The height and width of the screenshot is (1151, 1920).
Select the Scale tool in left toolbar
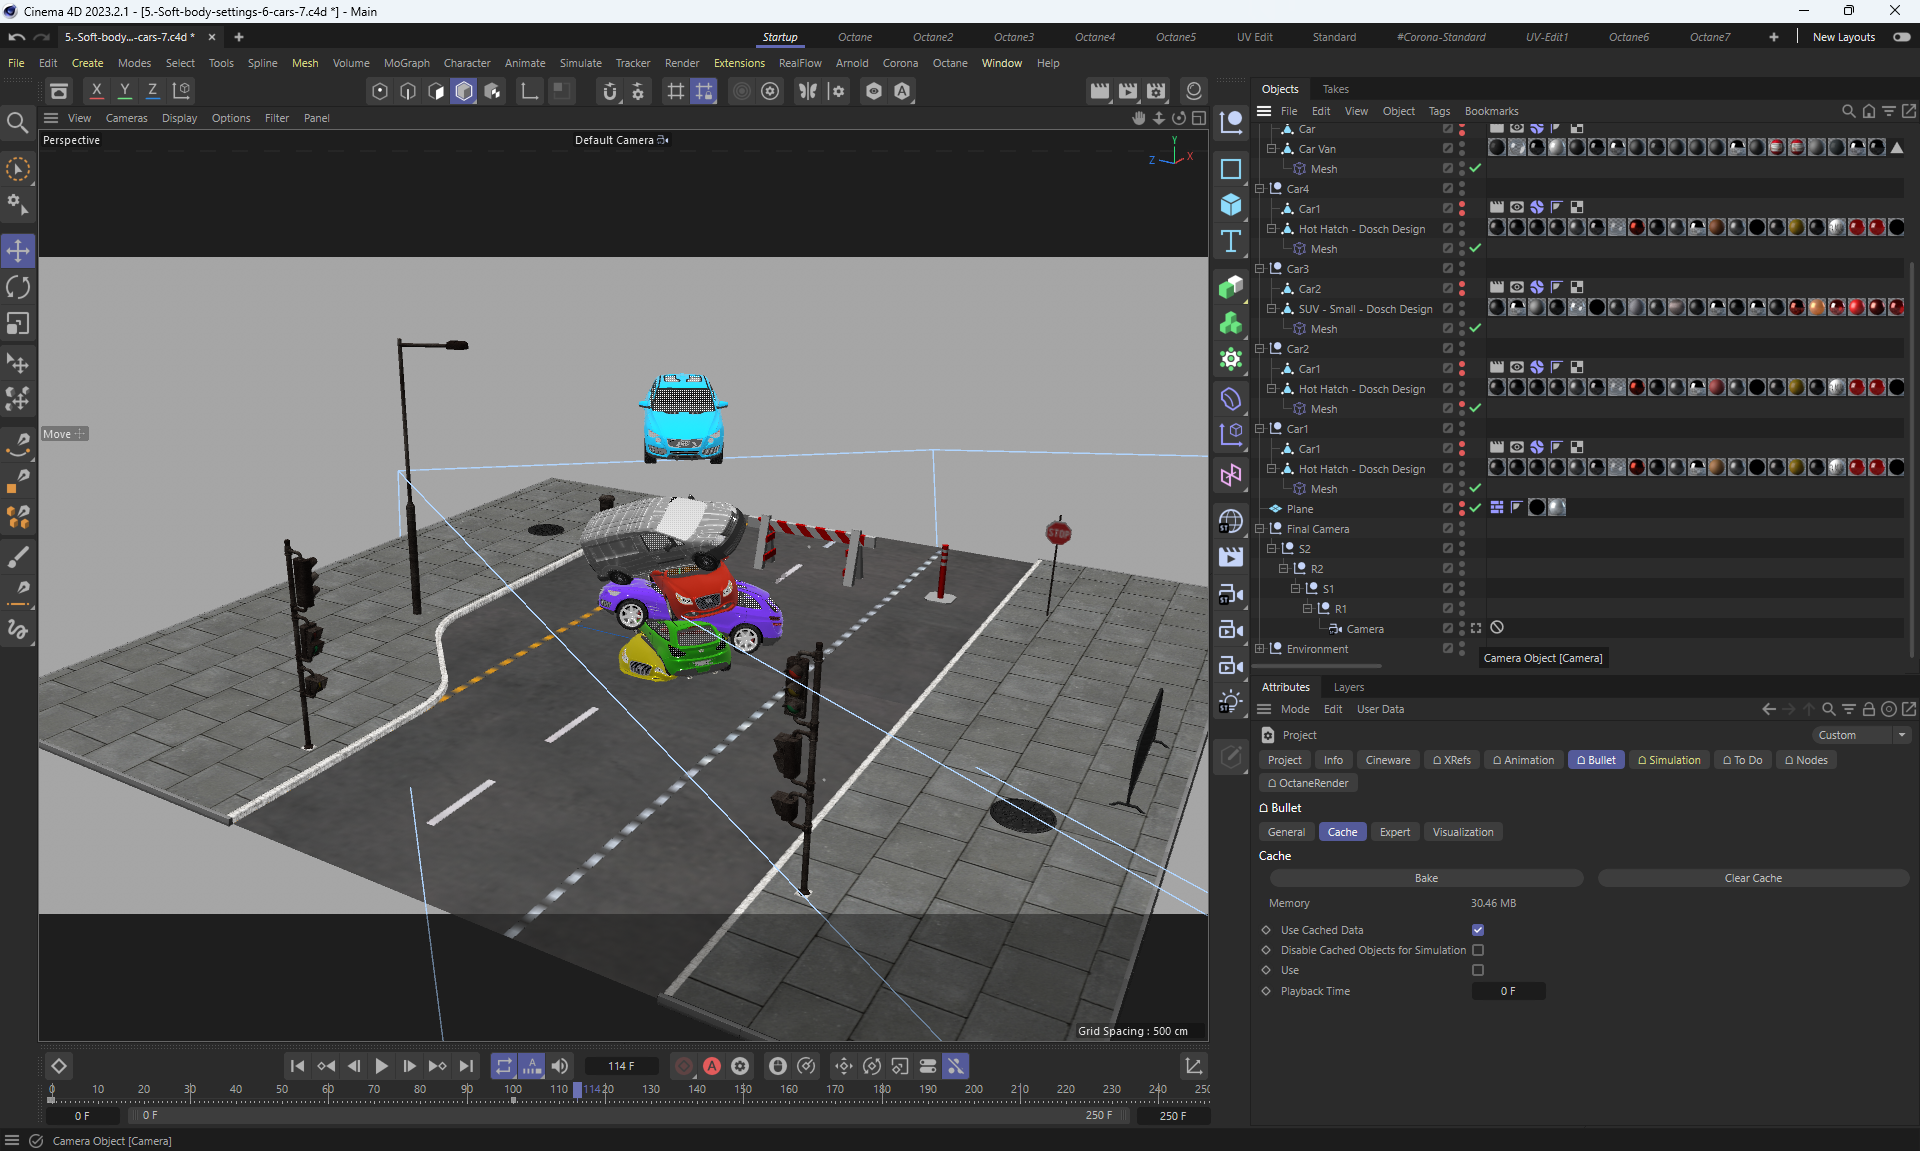point(18,323)
